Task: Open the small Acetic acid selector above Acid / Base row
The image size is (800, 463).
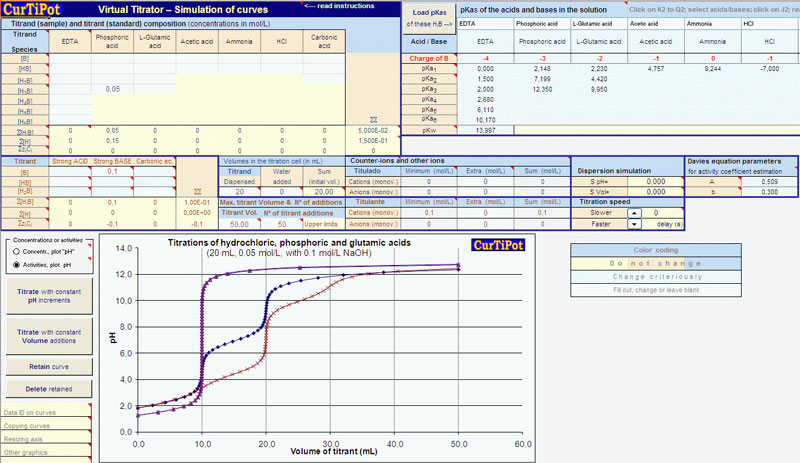Action: pyautogui.click(x=656, y=23)
